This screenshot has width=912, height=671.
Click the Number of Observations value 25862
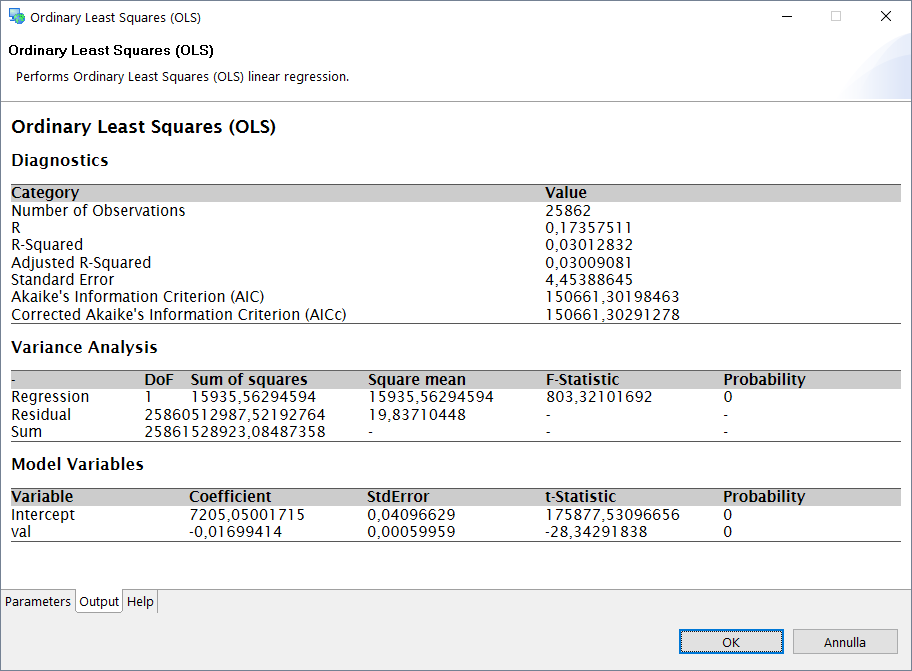click(x=568, y=211)
